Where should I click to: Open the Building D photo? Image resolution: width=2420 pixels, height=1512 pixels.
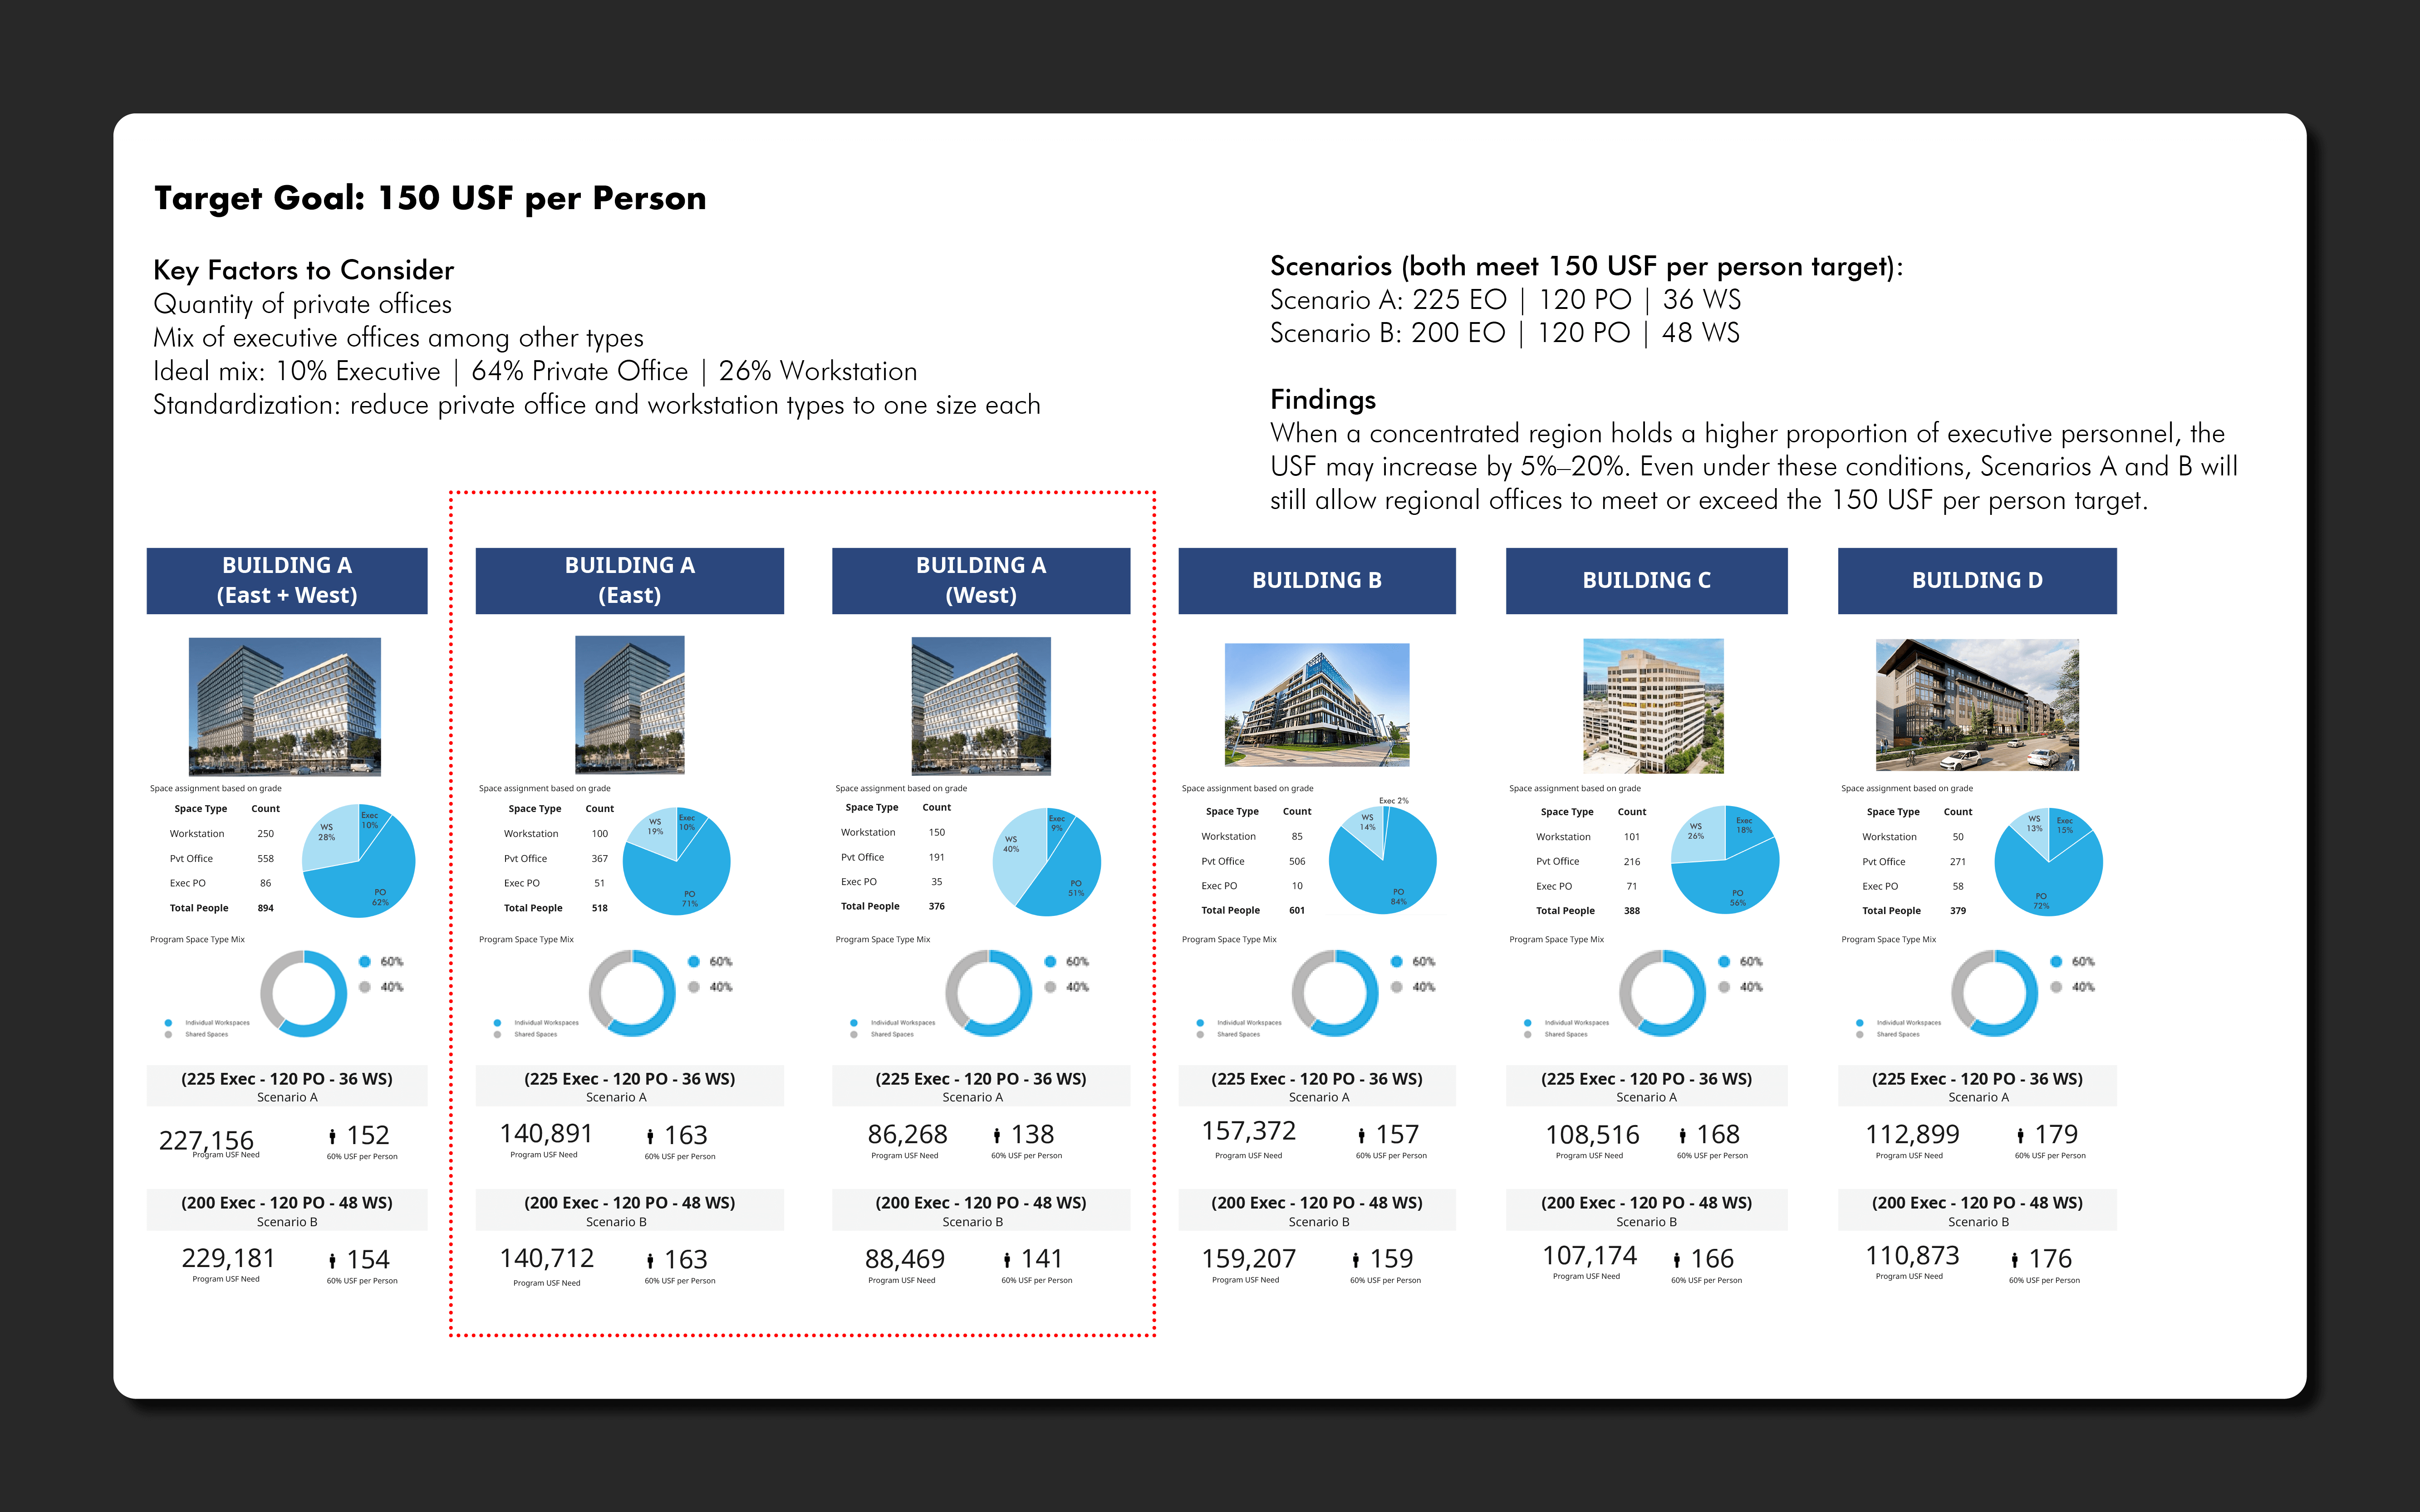point(1977,705)
